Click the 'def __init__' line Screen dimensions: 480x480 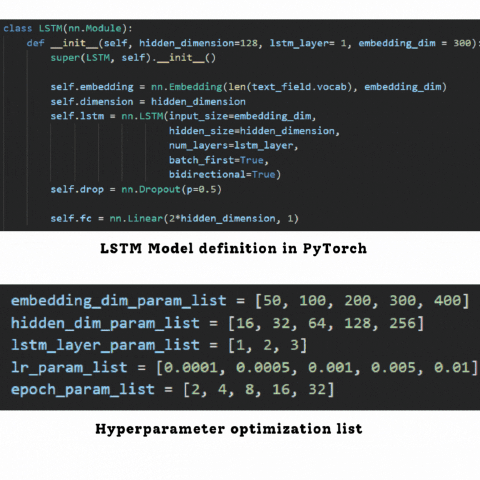point(253,43)
